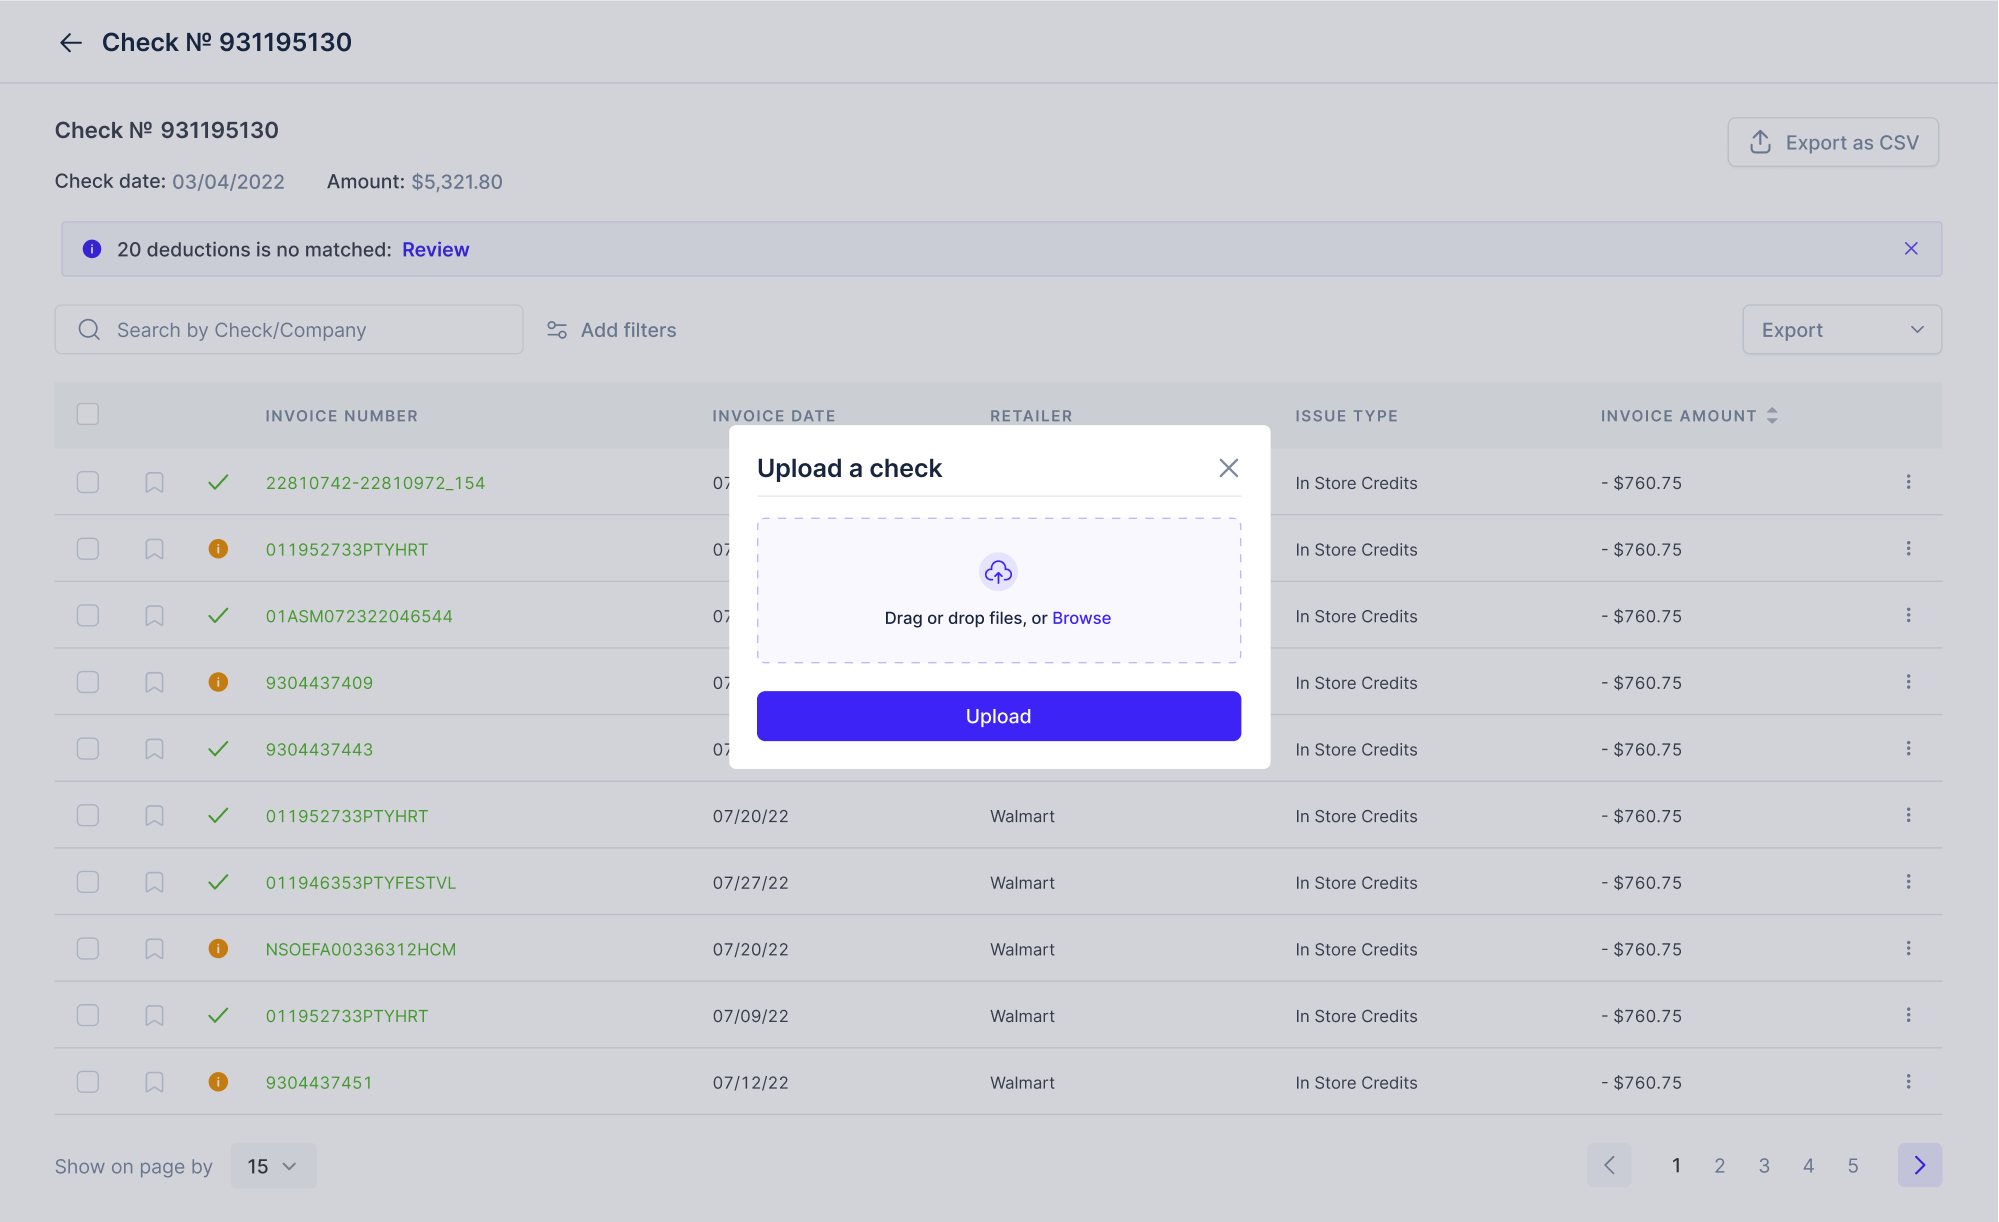Open the three-dot menu for invoice 9304437443
This screenshot has height=1222, width=1999.
tap(1909, 748)
